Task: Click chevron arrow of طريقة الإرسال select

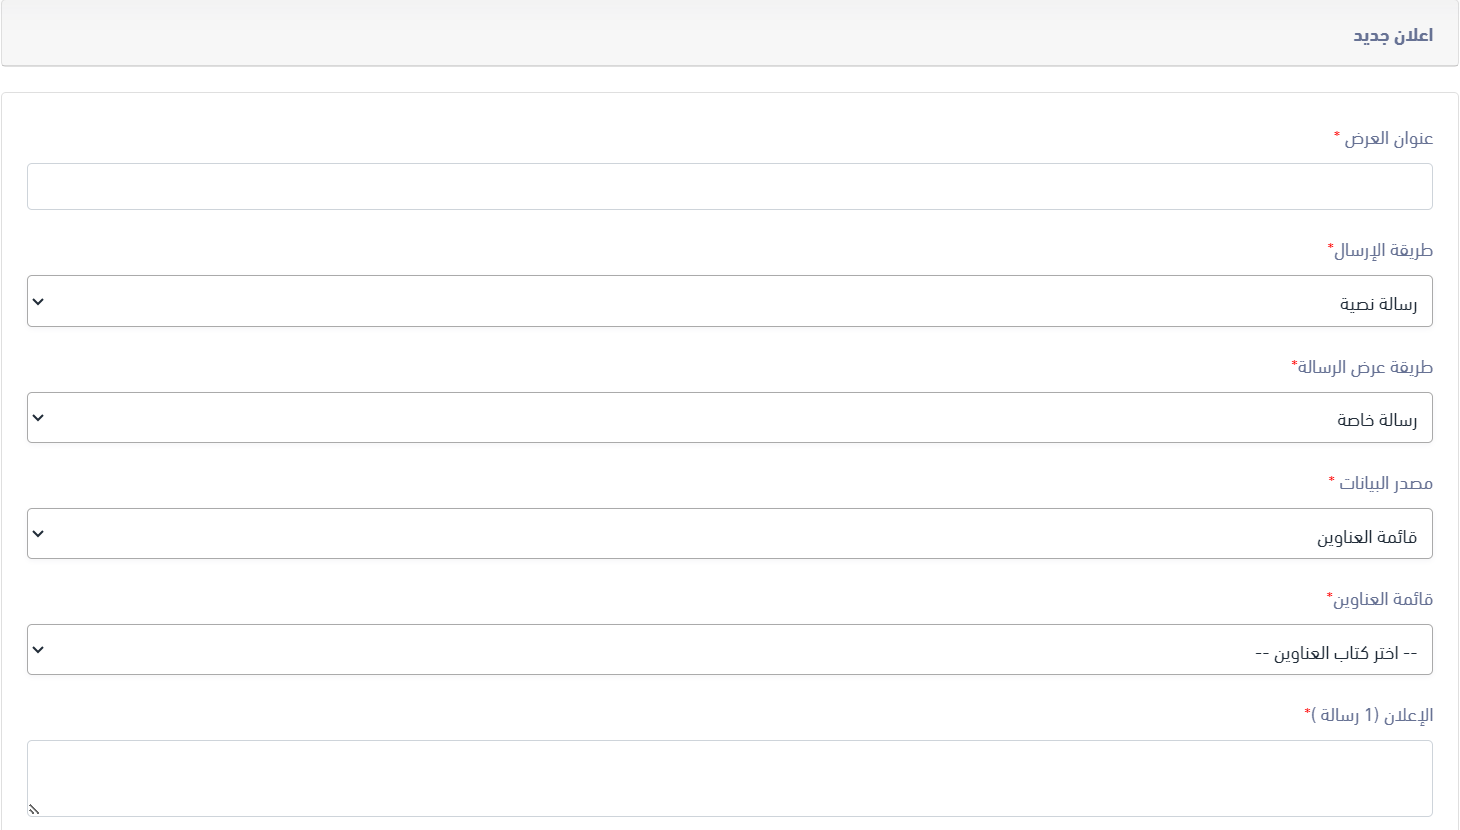Action: click(x=38, y=301)
